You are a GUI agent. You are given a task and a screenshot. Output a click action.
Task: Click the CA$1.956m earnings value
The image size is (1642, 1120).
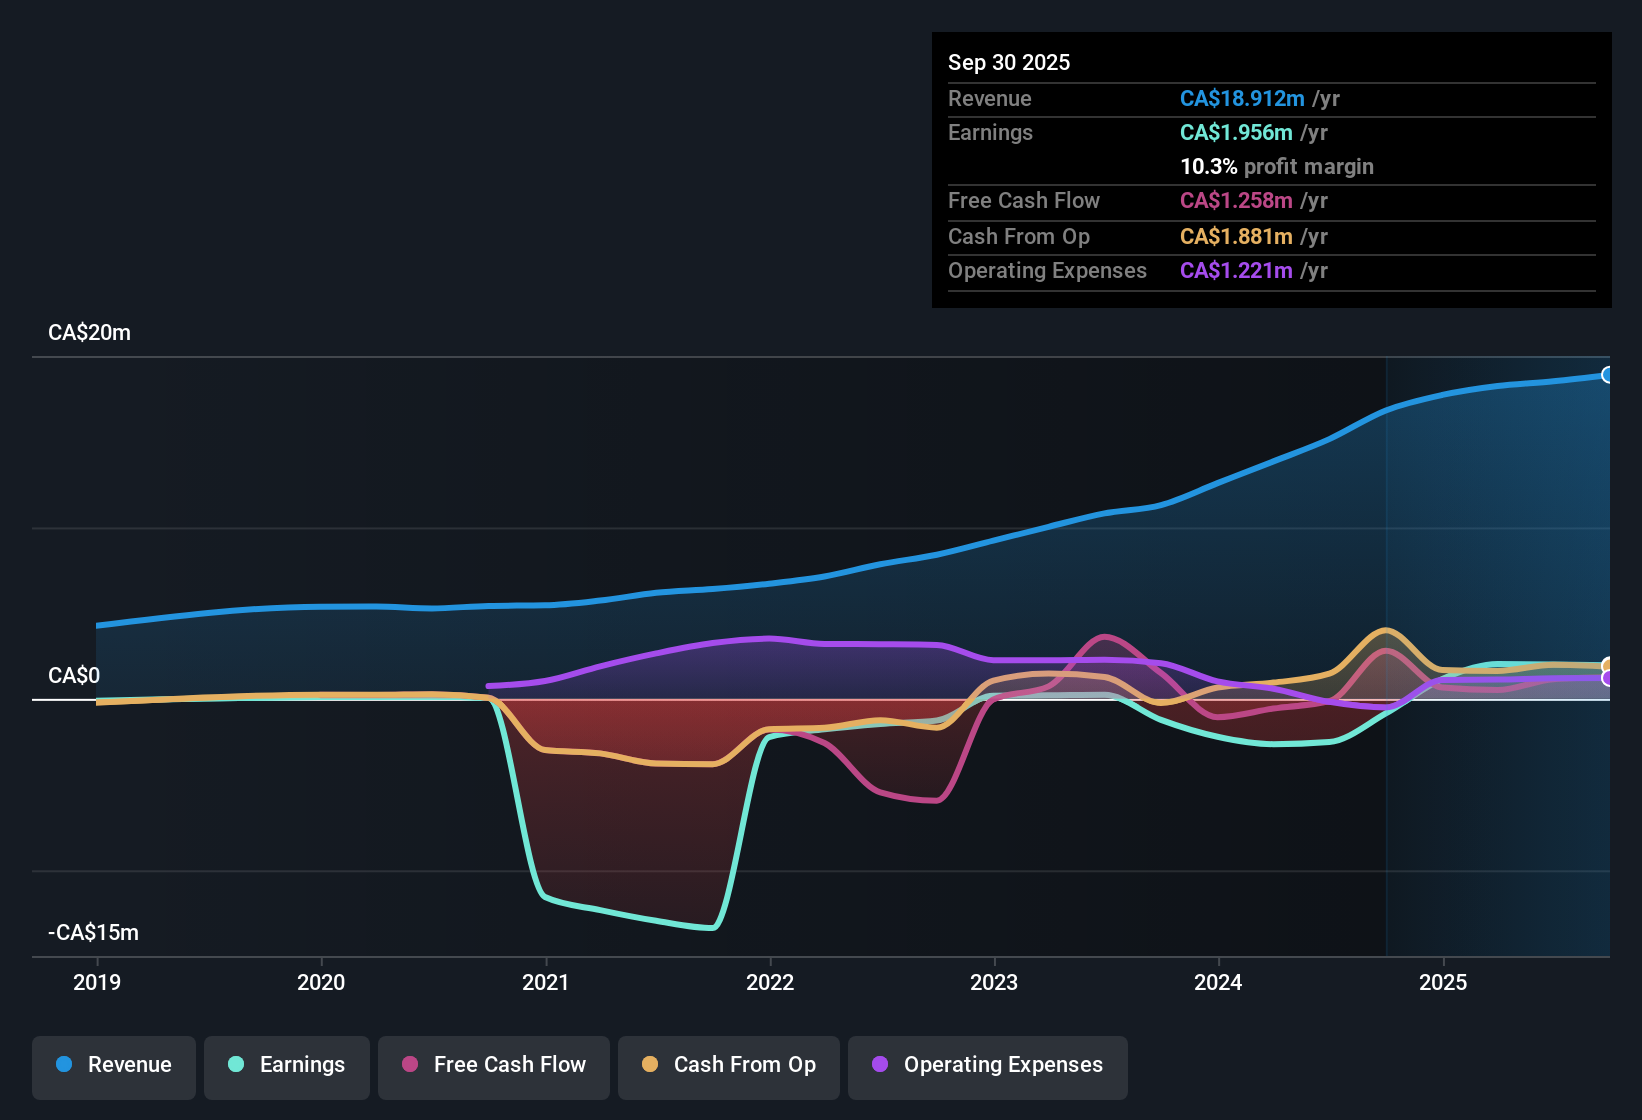click(1236, 132)
